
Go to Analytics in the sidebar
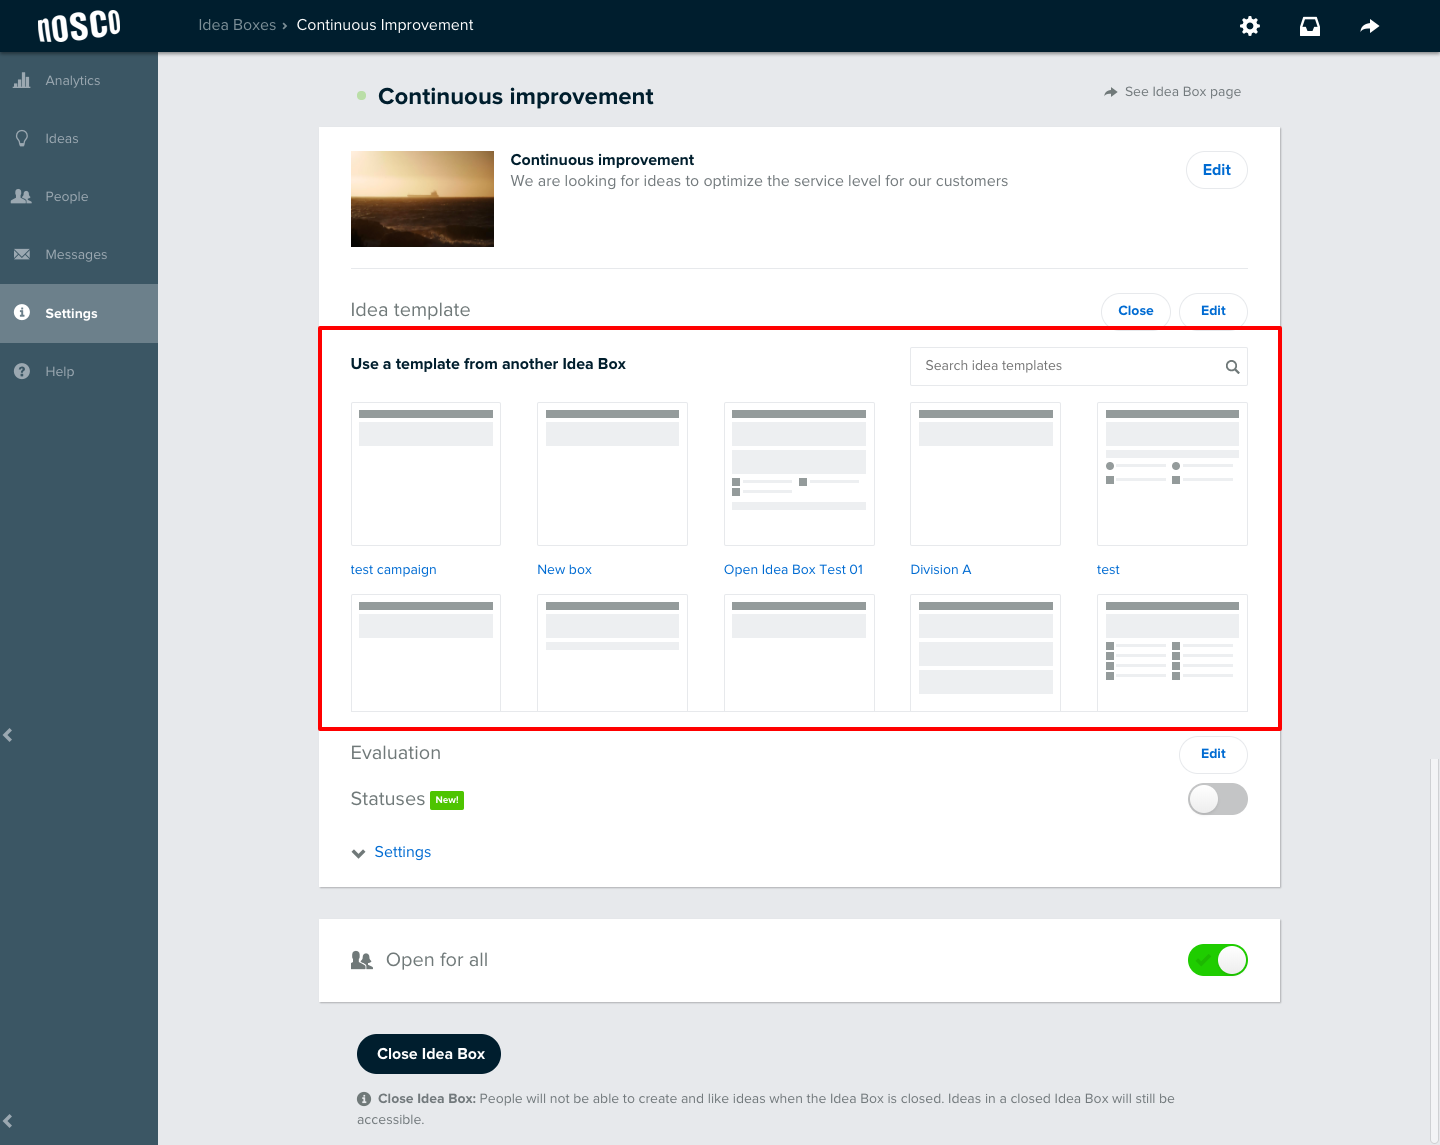tap(73, 80)
